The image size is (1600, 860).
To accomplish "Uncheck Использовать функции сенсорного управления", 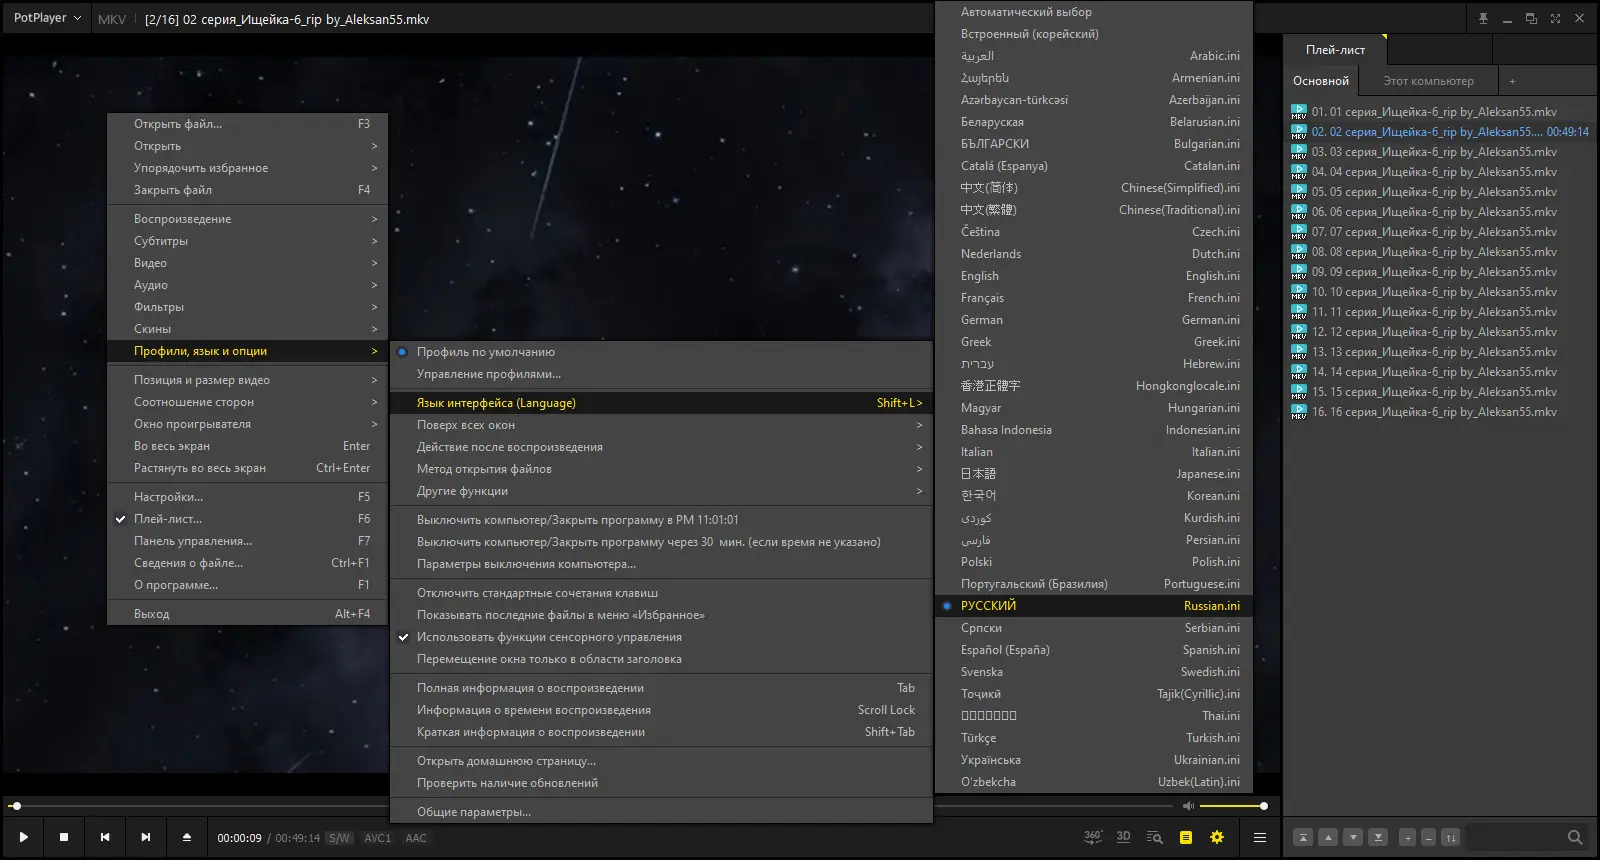I will pyautogui.click(x=549, y=637).
